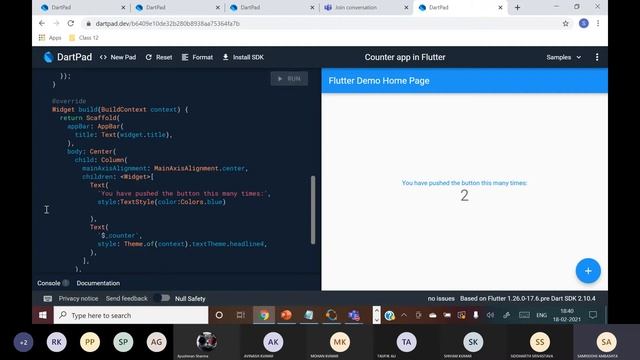Viewport: 640px width, 360px height.
Task: Open Task View on taskbar
Action: (x=241, y=315)
